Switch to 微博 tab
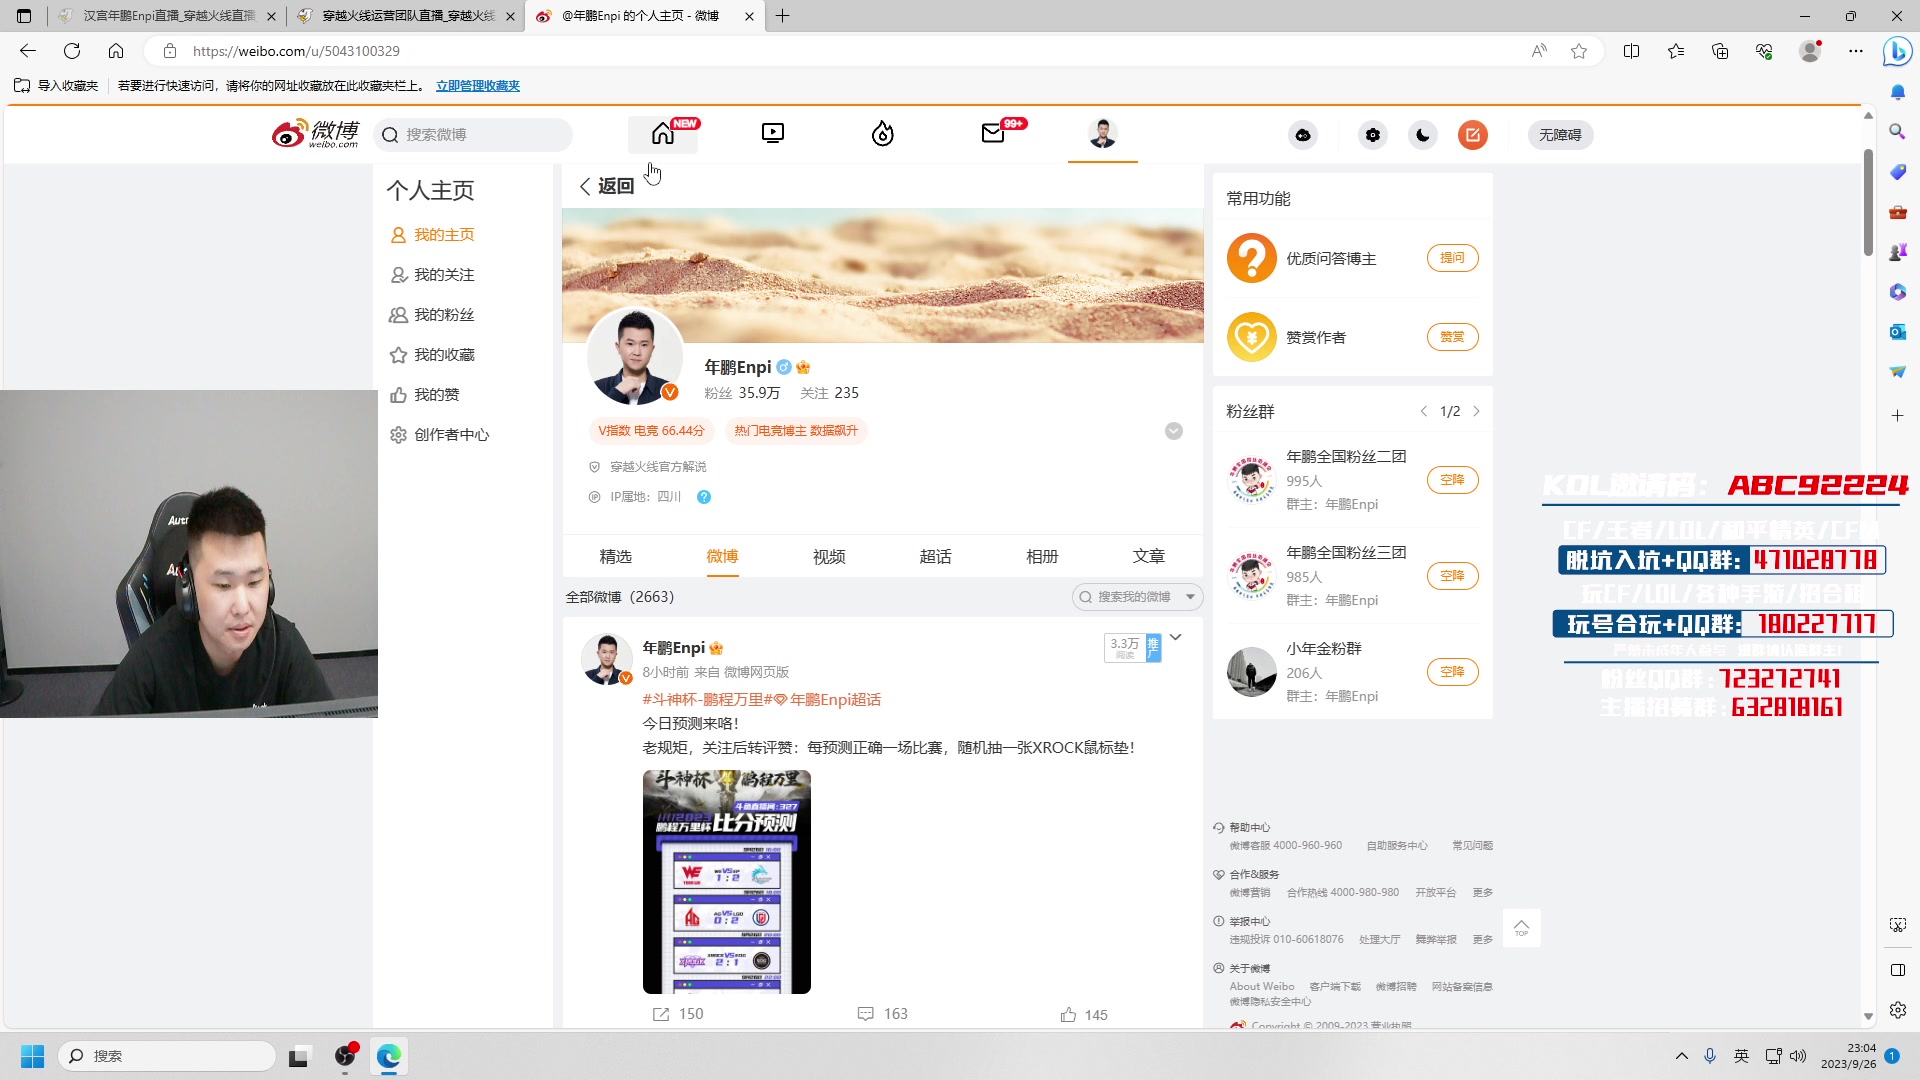 [722, 556]
